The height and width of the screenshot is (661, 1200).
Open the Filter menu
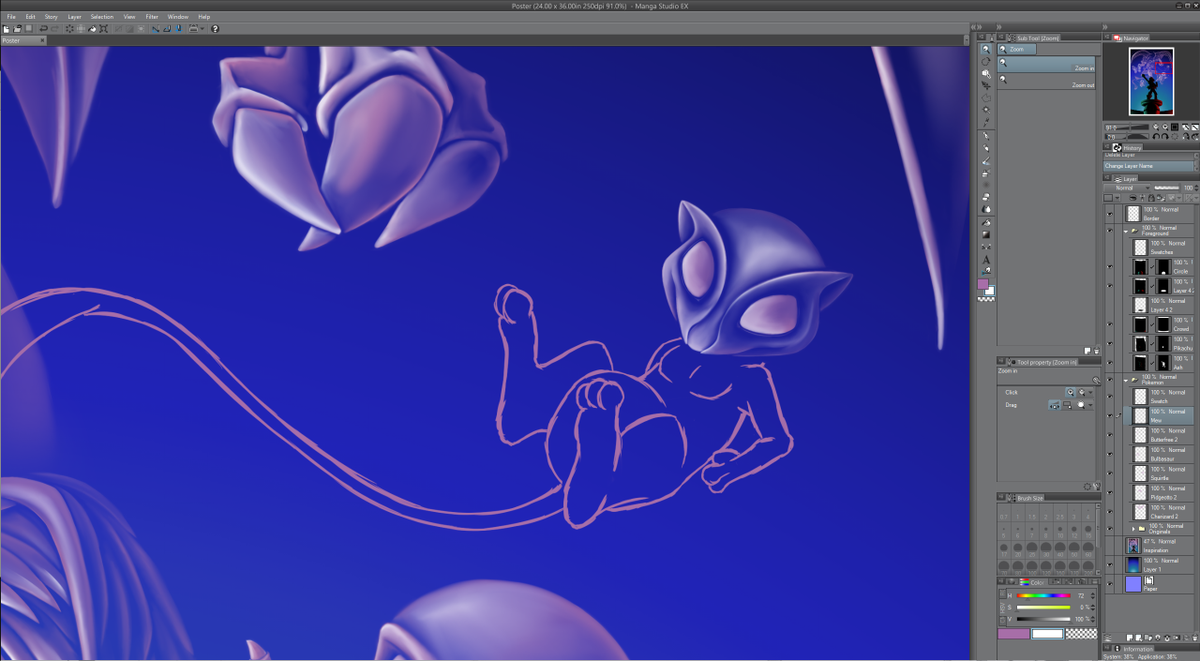tap(151, 17)
